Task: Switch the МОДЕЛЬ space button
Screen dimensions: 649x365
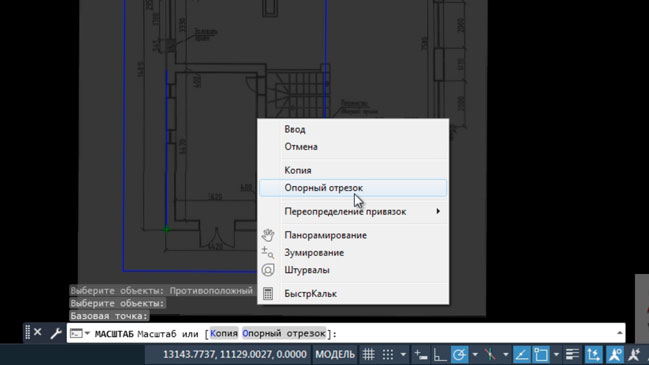Action: 335,354
